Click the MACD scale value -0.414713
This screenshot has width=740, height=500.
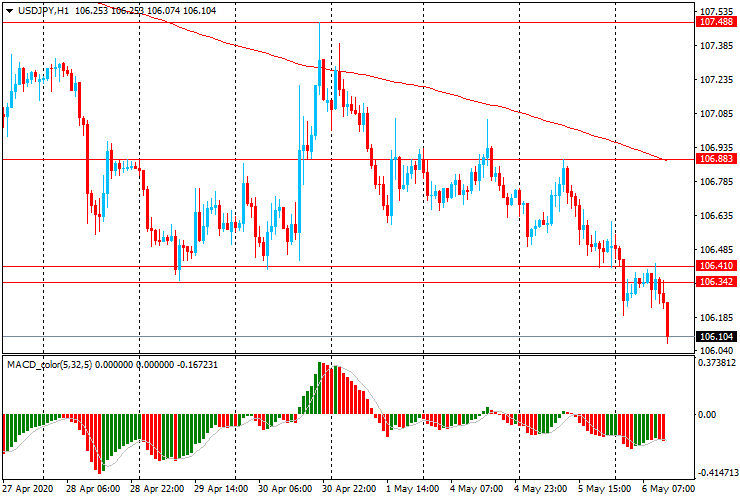718,472
